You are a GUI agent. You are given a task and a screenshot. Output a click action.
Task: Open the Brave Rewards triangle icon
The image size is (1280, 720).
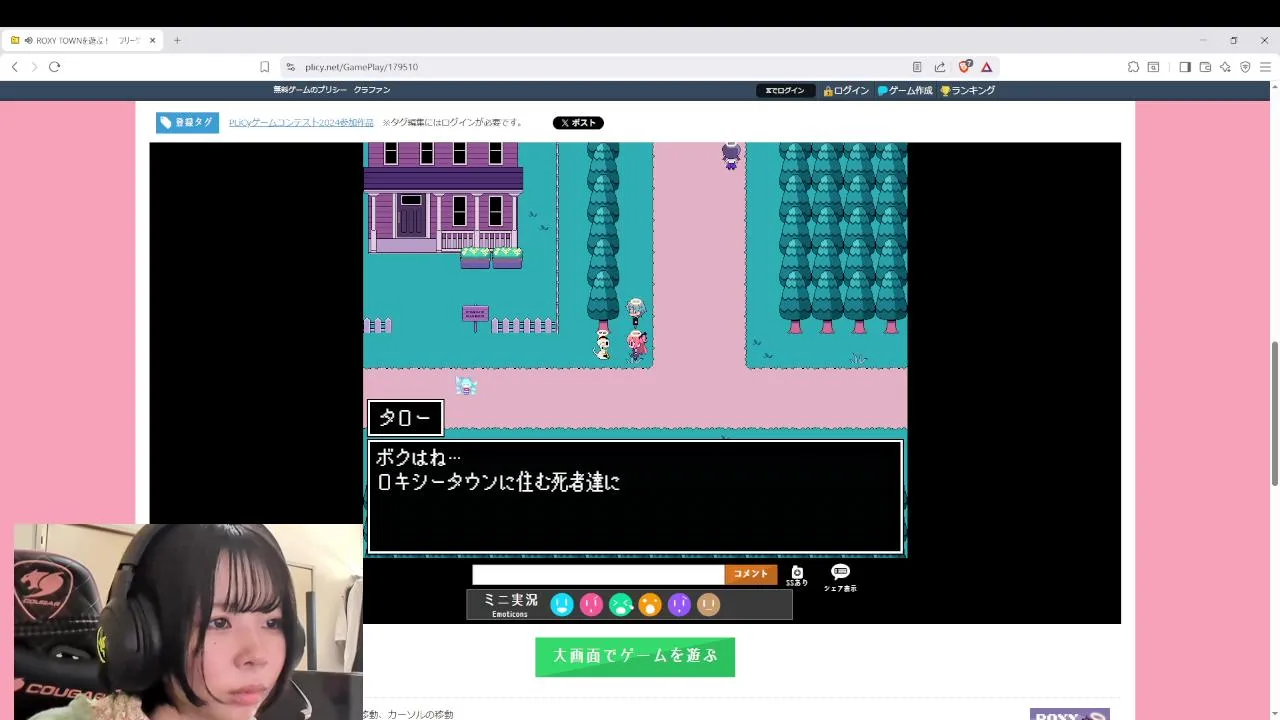(x=987, y=67)
